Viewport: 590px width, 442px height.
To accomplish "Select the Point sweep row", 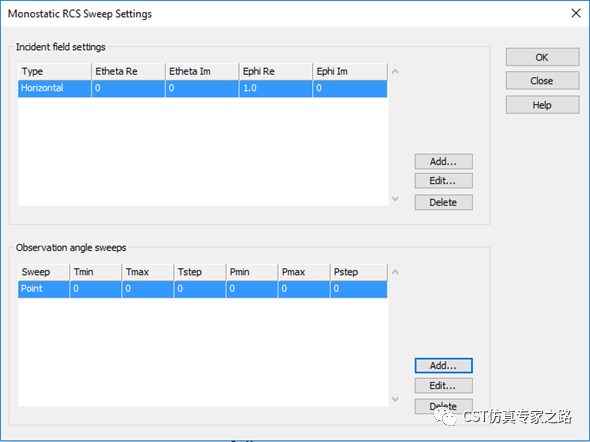I will tap(202, 289).
